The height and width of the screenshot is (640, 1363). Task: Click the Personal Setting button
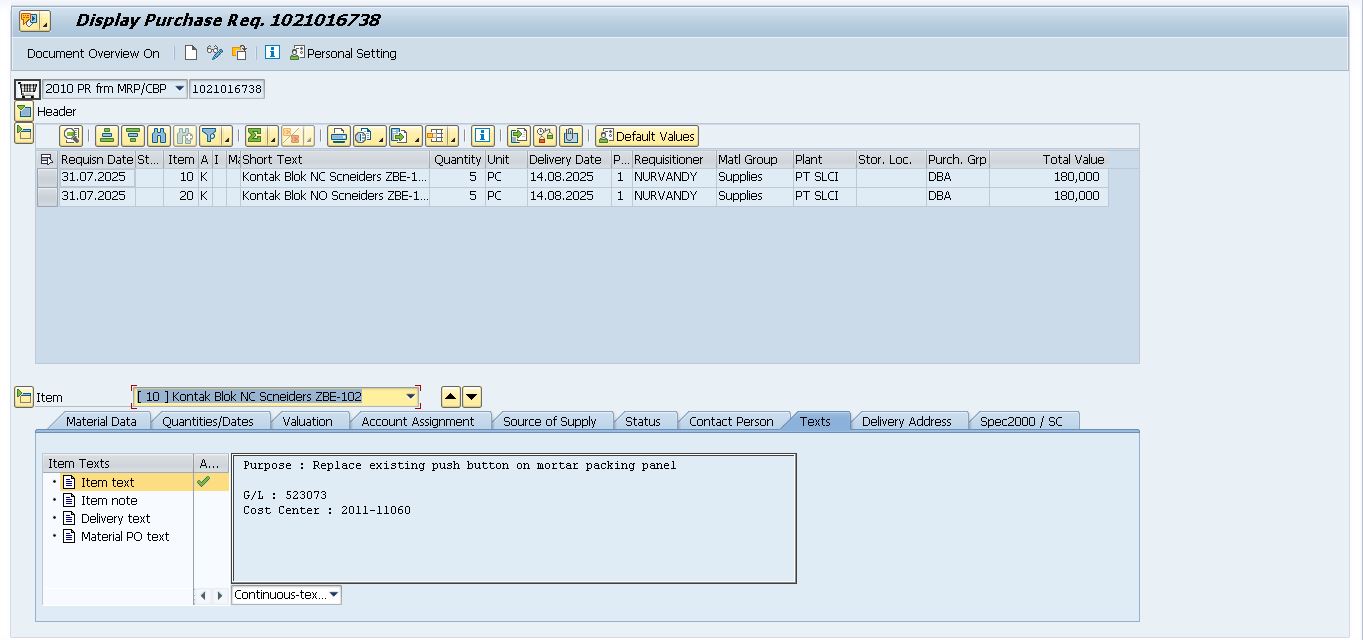click(343, 54)
